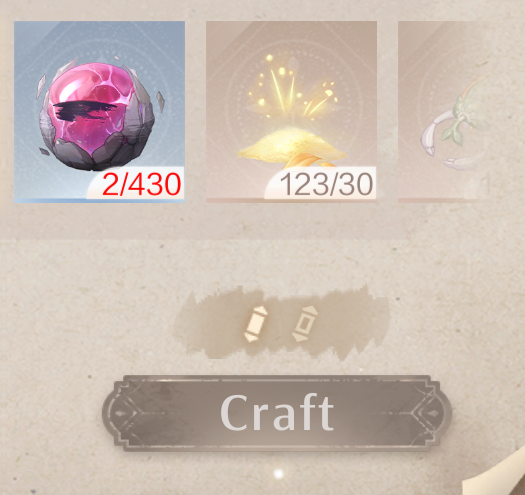Tap the red 2/430 quantity label

(x=142, y=184)
